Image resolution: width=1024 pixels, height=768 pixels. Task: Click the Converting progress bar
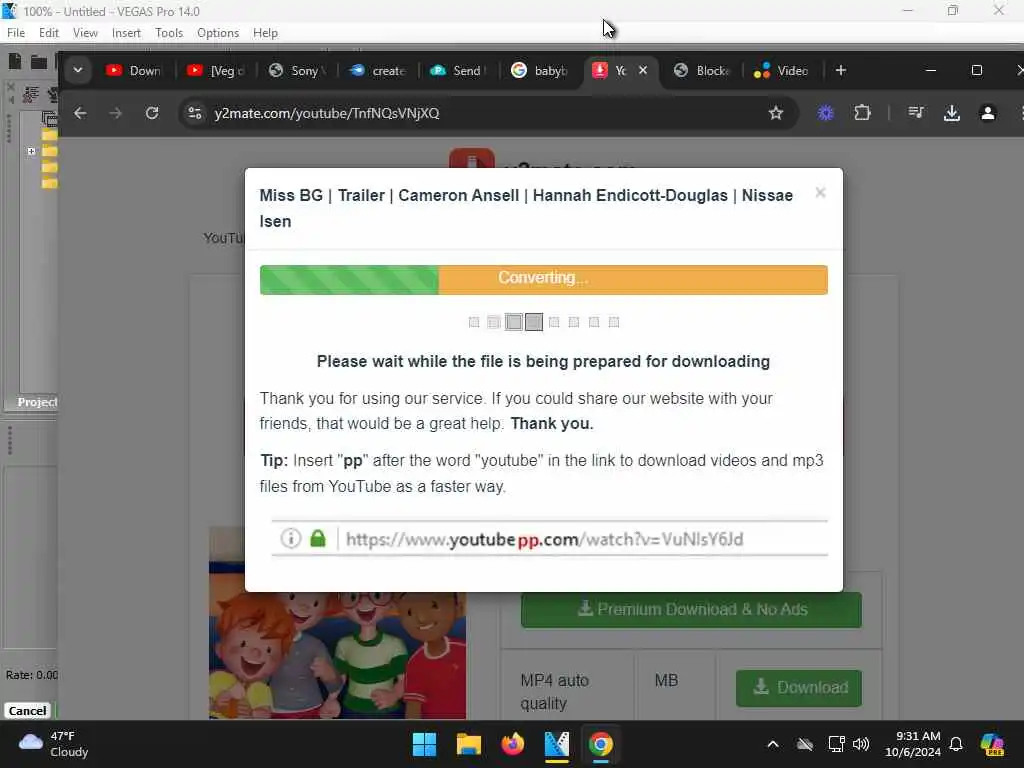pyautogui.click(x=543, y=280)
